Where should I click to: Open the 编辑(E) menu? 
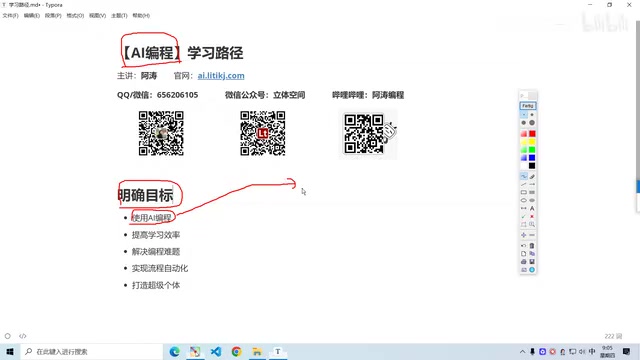(31, 16)
